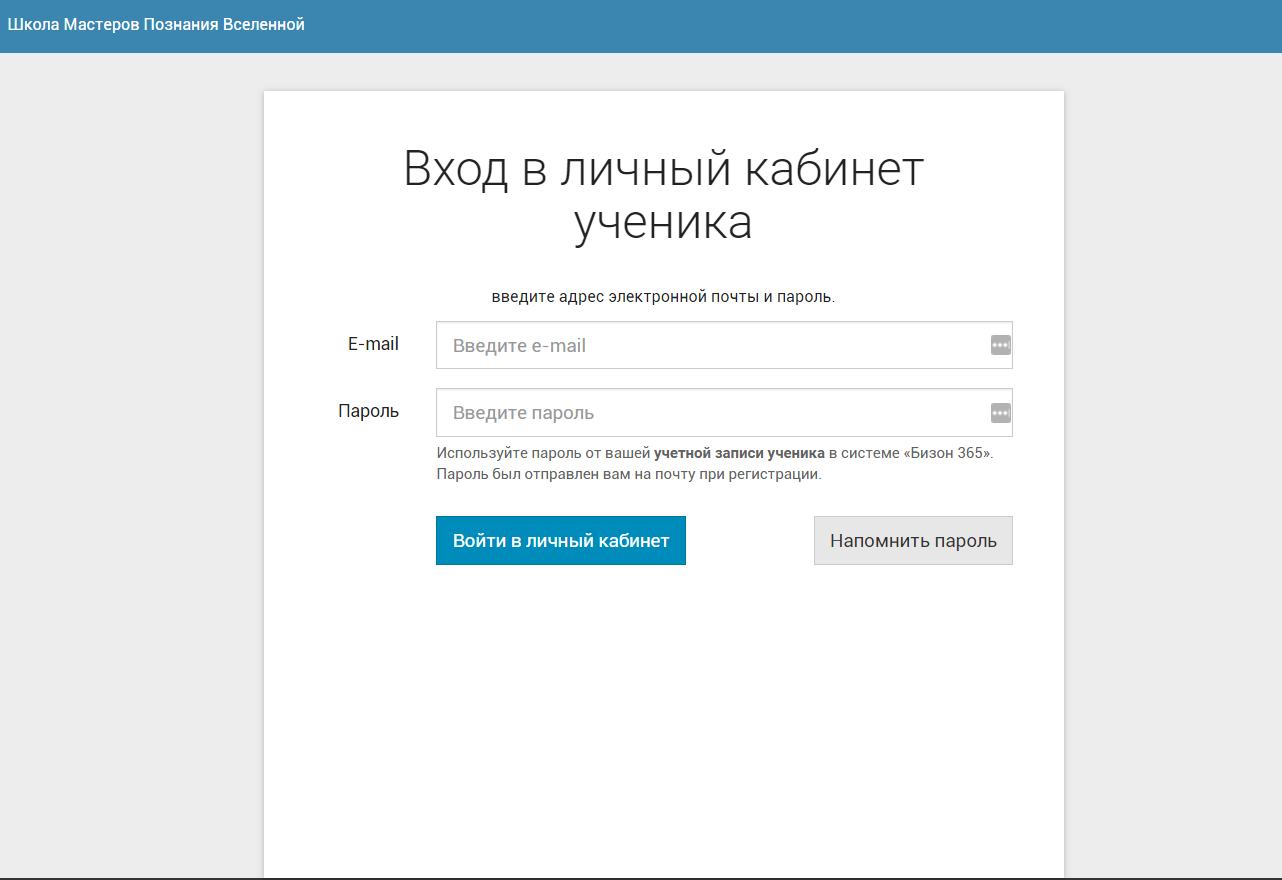Click the password manager icon in E-mail field

tap(1000, 345)
